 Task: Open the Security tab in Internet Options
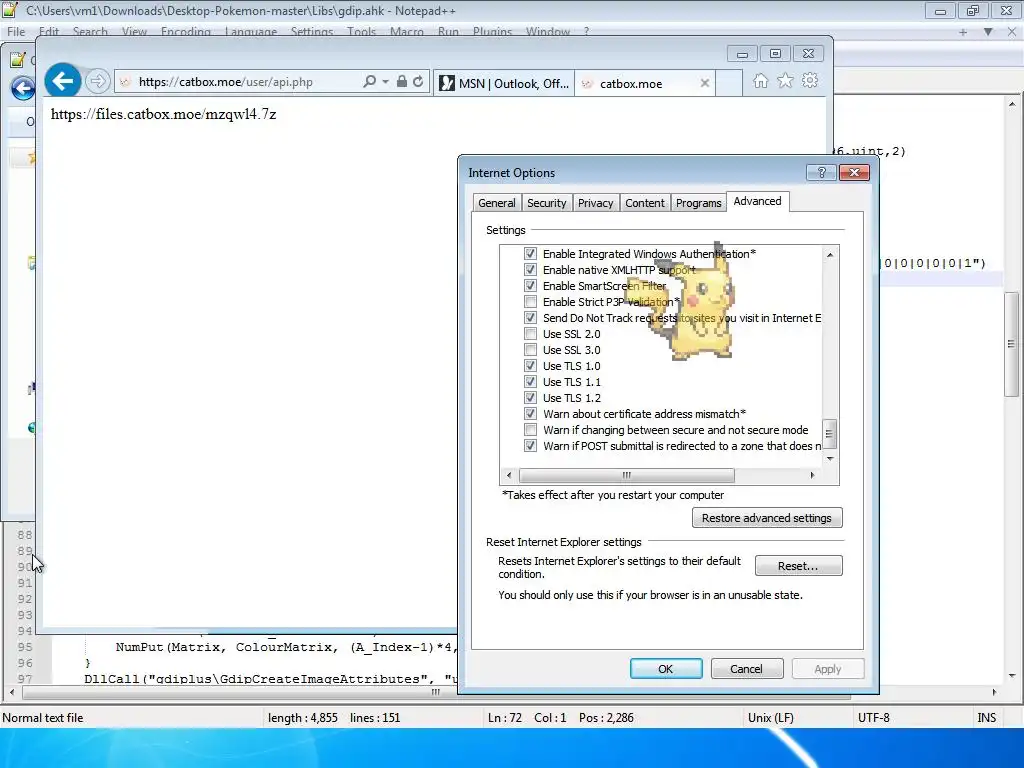tap(547, 203)
